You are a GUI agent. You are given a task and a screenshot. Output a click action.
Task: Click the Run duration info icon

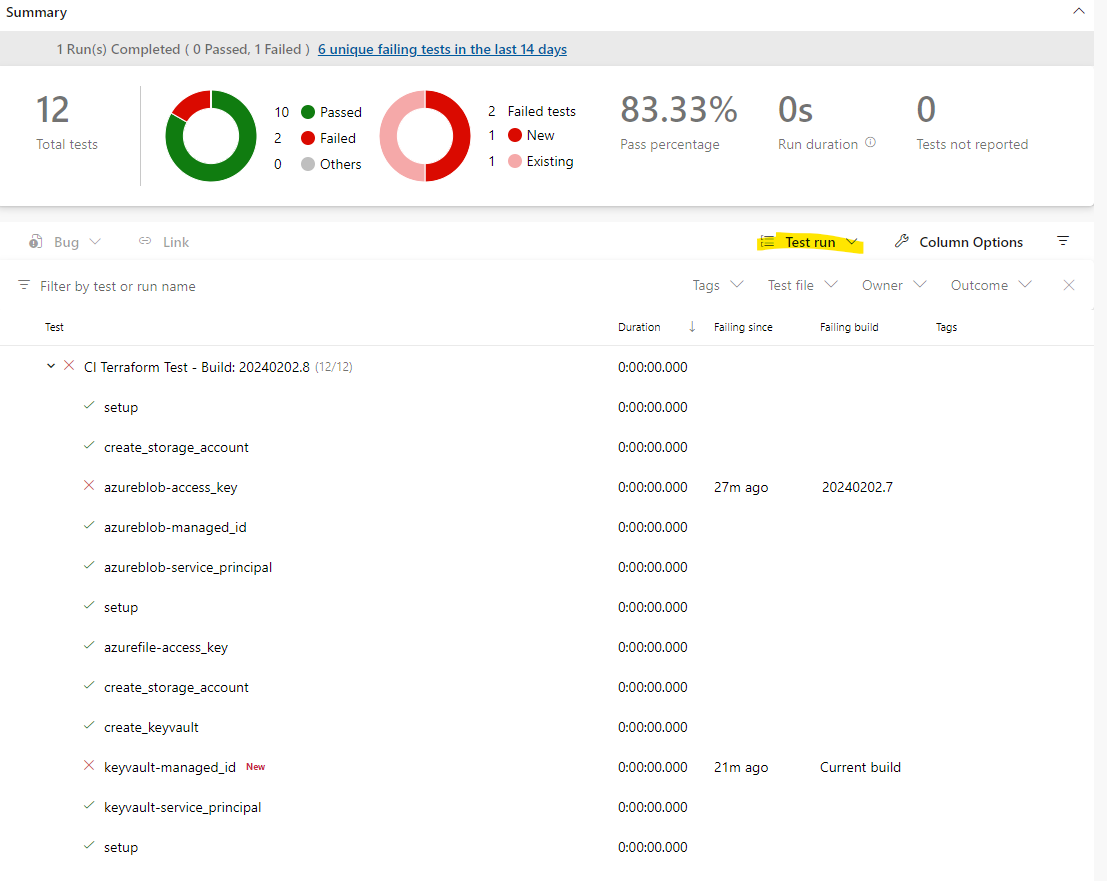pyautogui.click(x=870, y=143)
